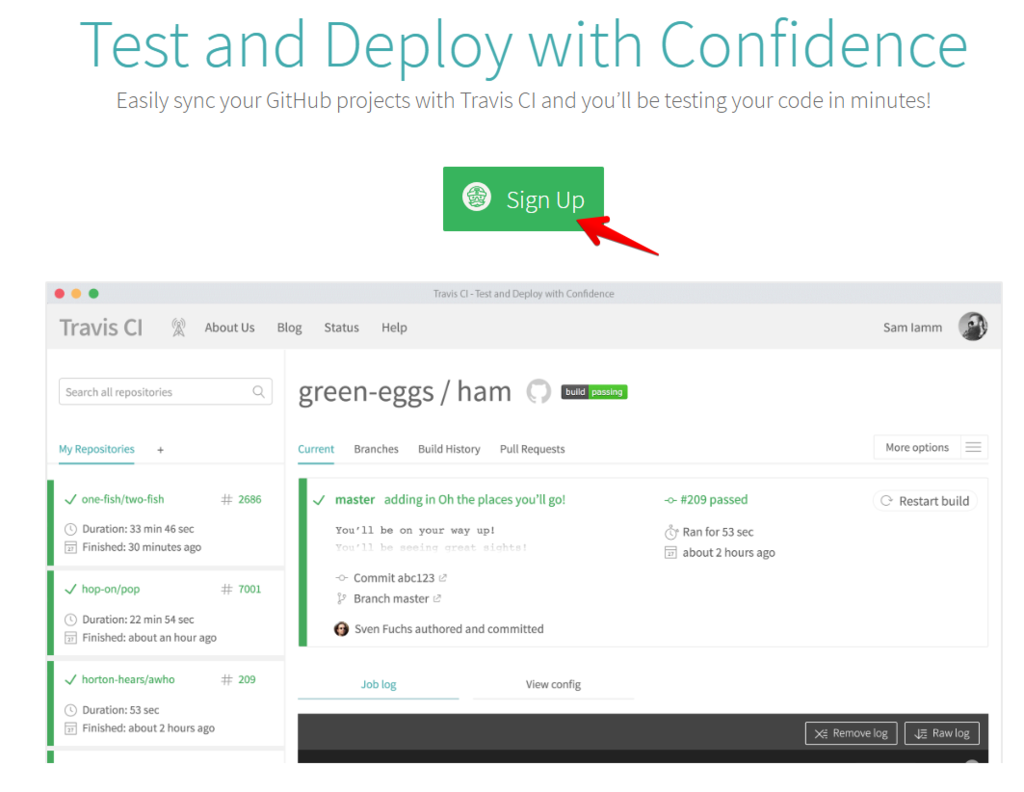Switch to the View config tab

[553, 684]
